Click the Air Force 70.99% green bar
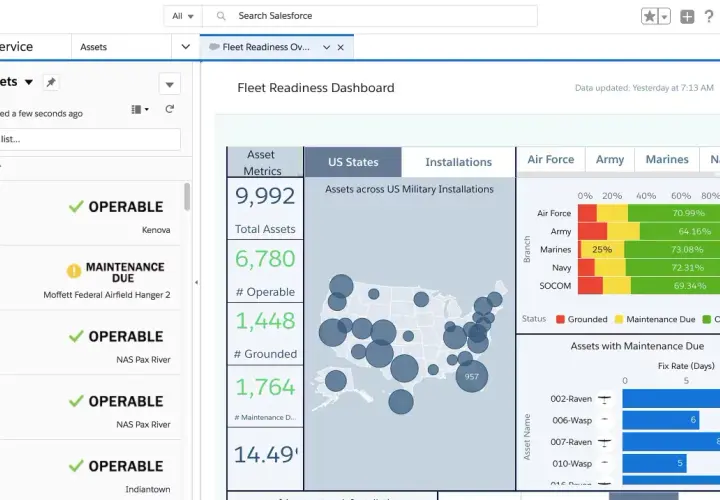Screen dimensions: 720x500 click(x=674, y=213)
